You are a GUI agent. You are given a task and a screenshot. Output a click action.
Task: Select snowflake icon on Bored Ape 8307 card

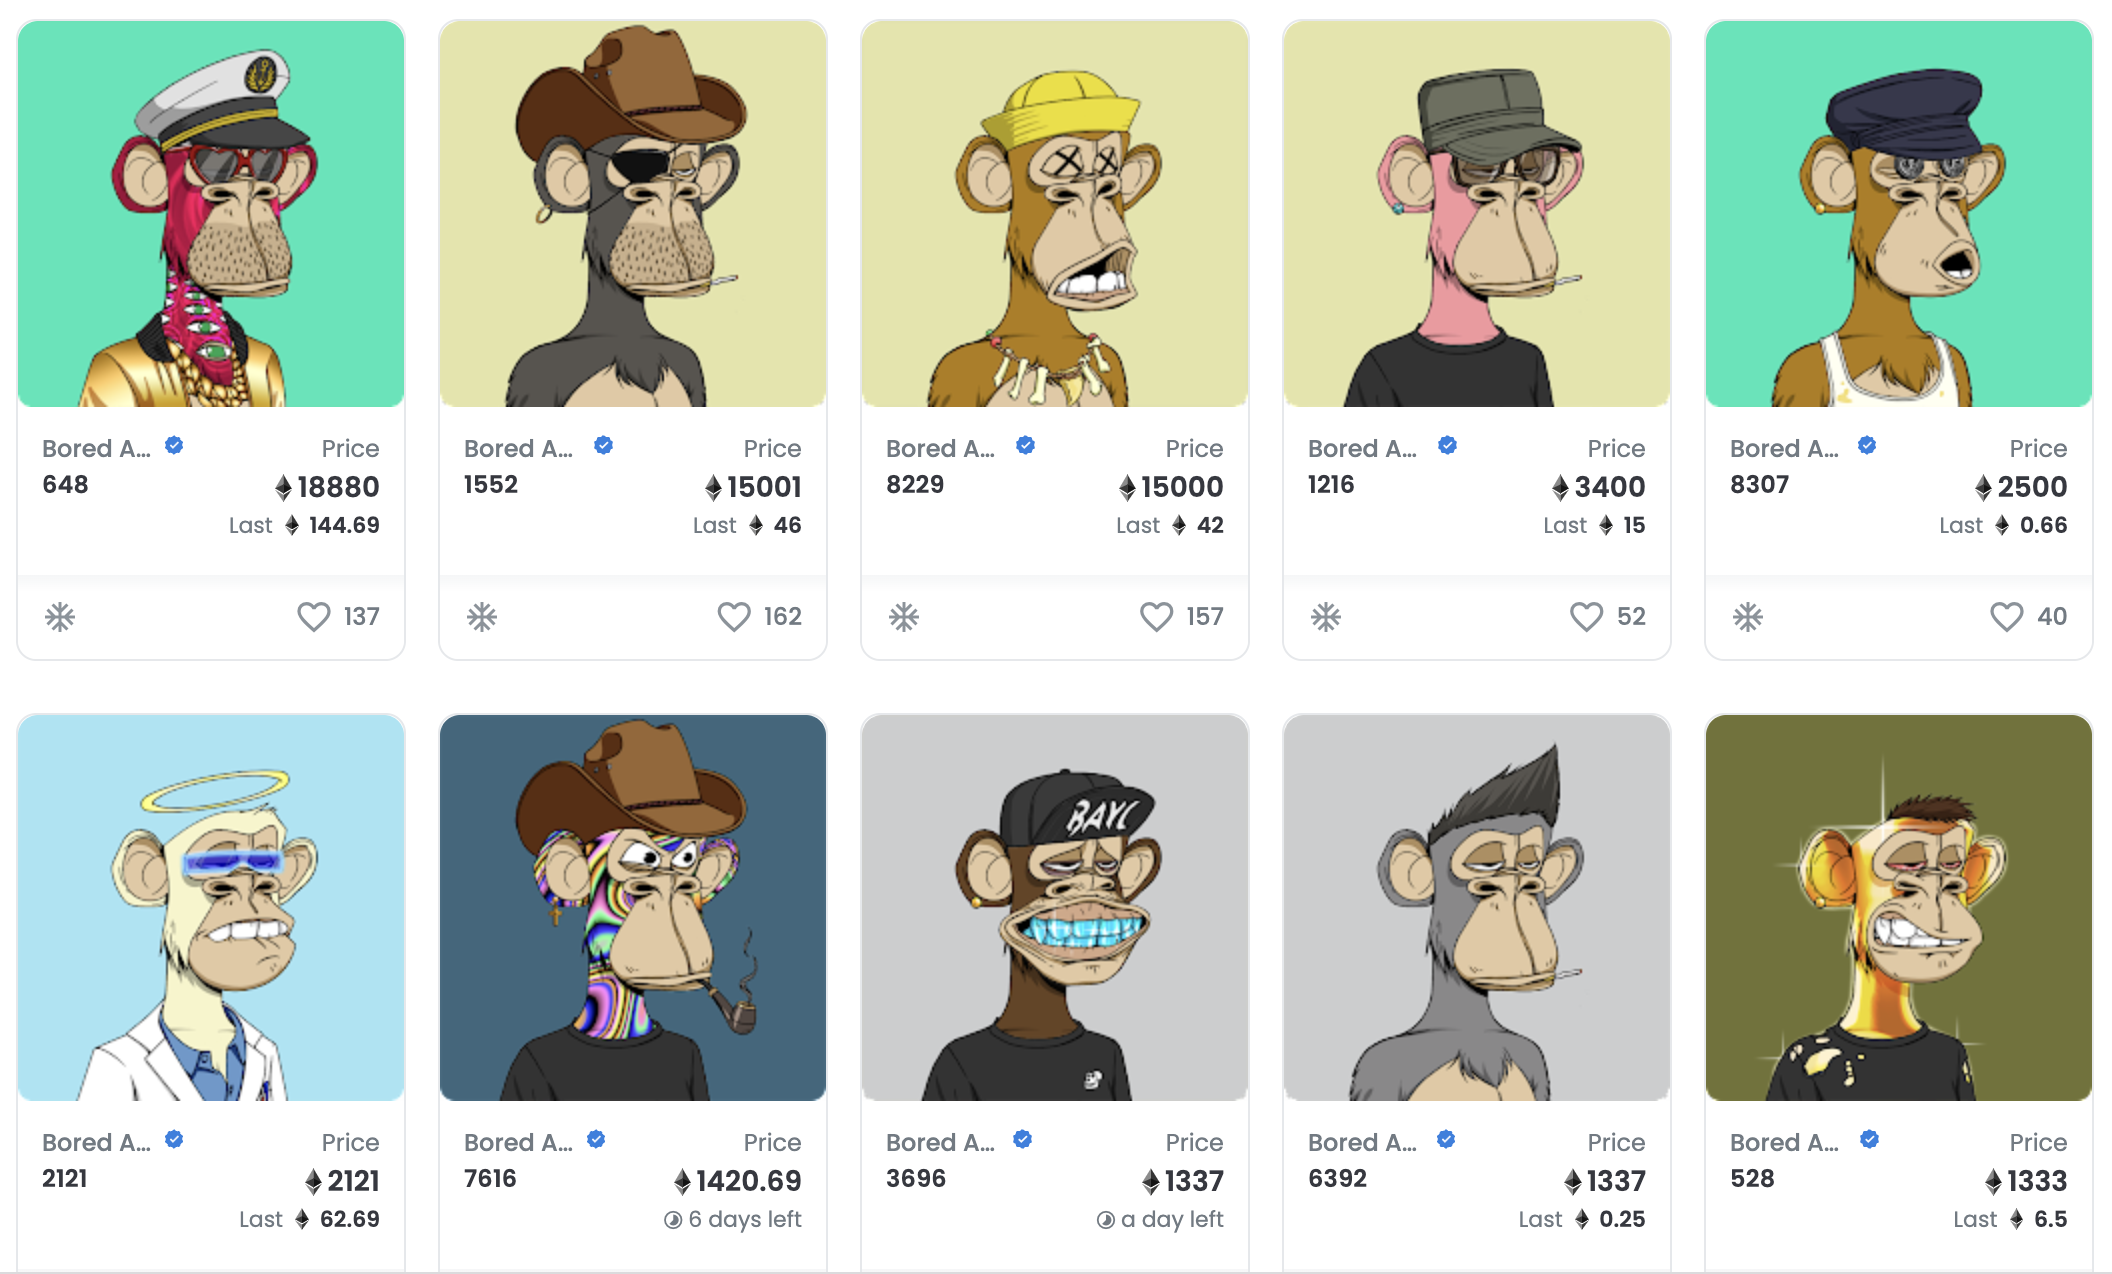coord(1748,617)
